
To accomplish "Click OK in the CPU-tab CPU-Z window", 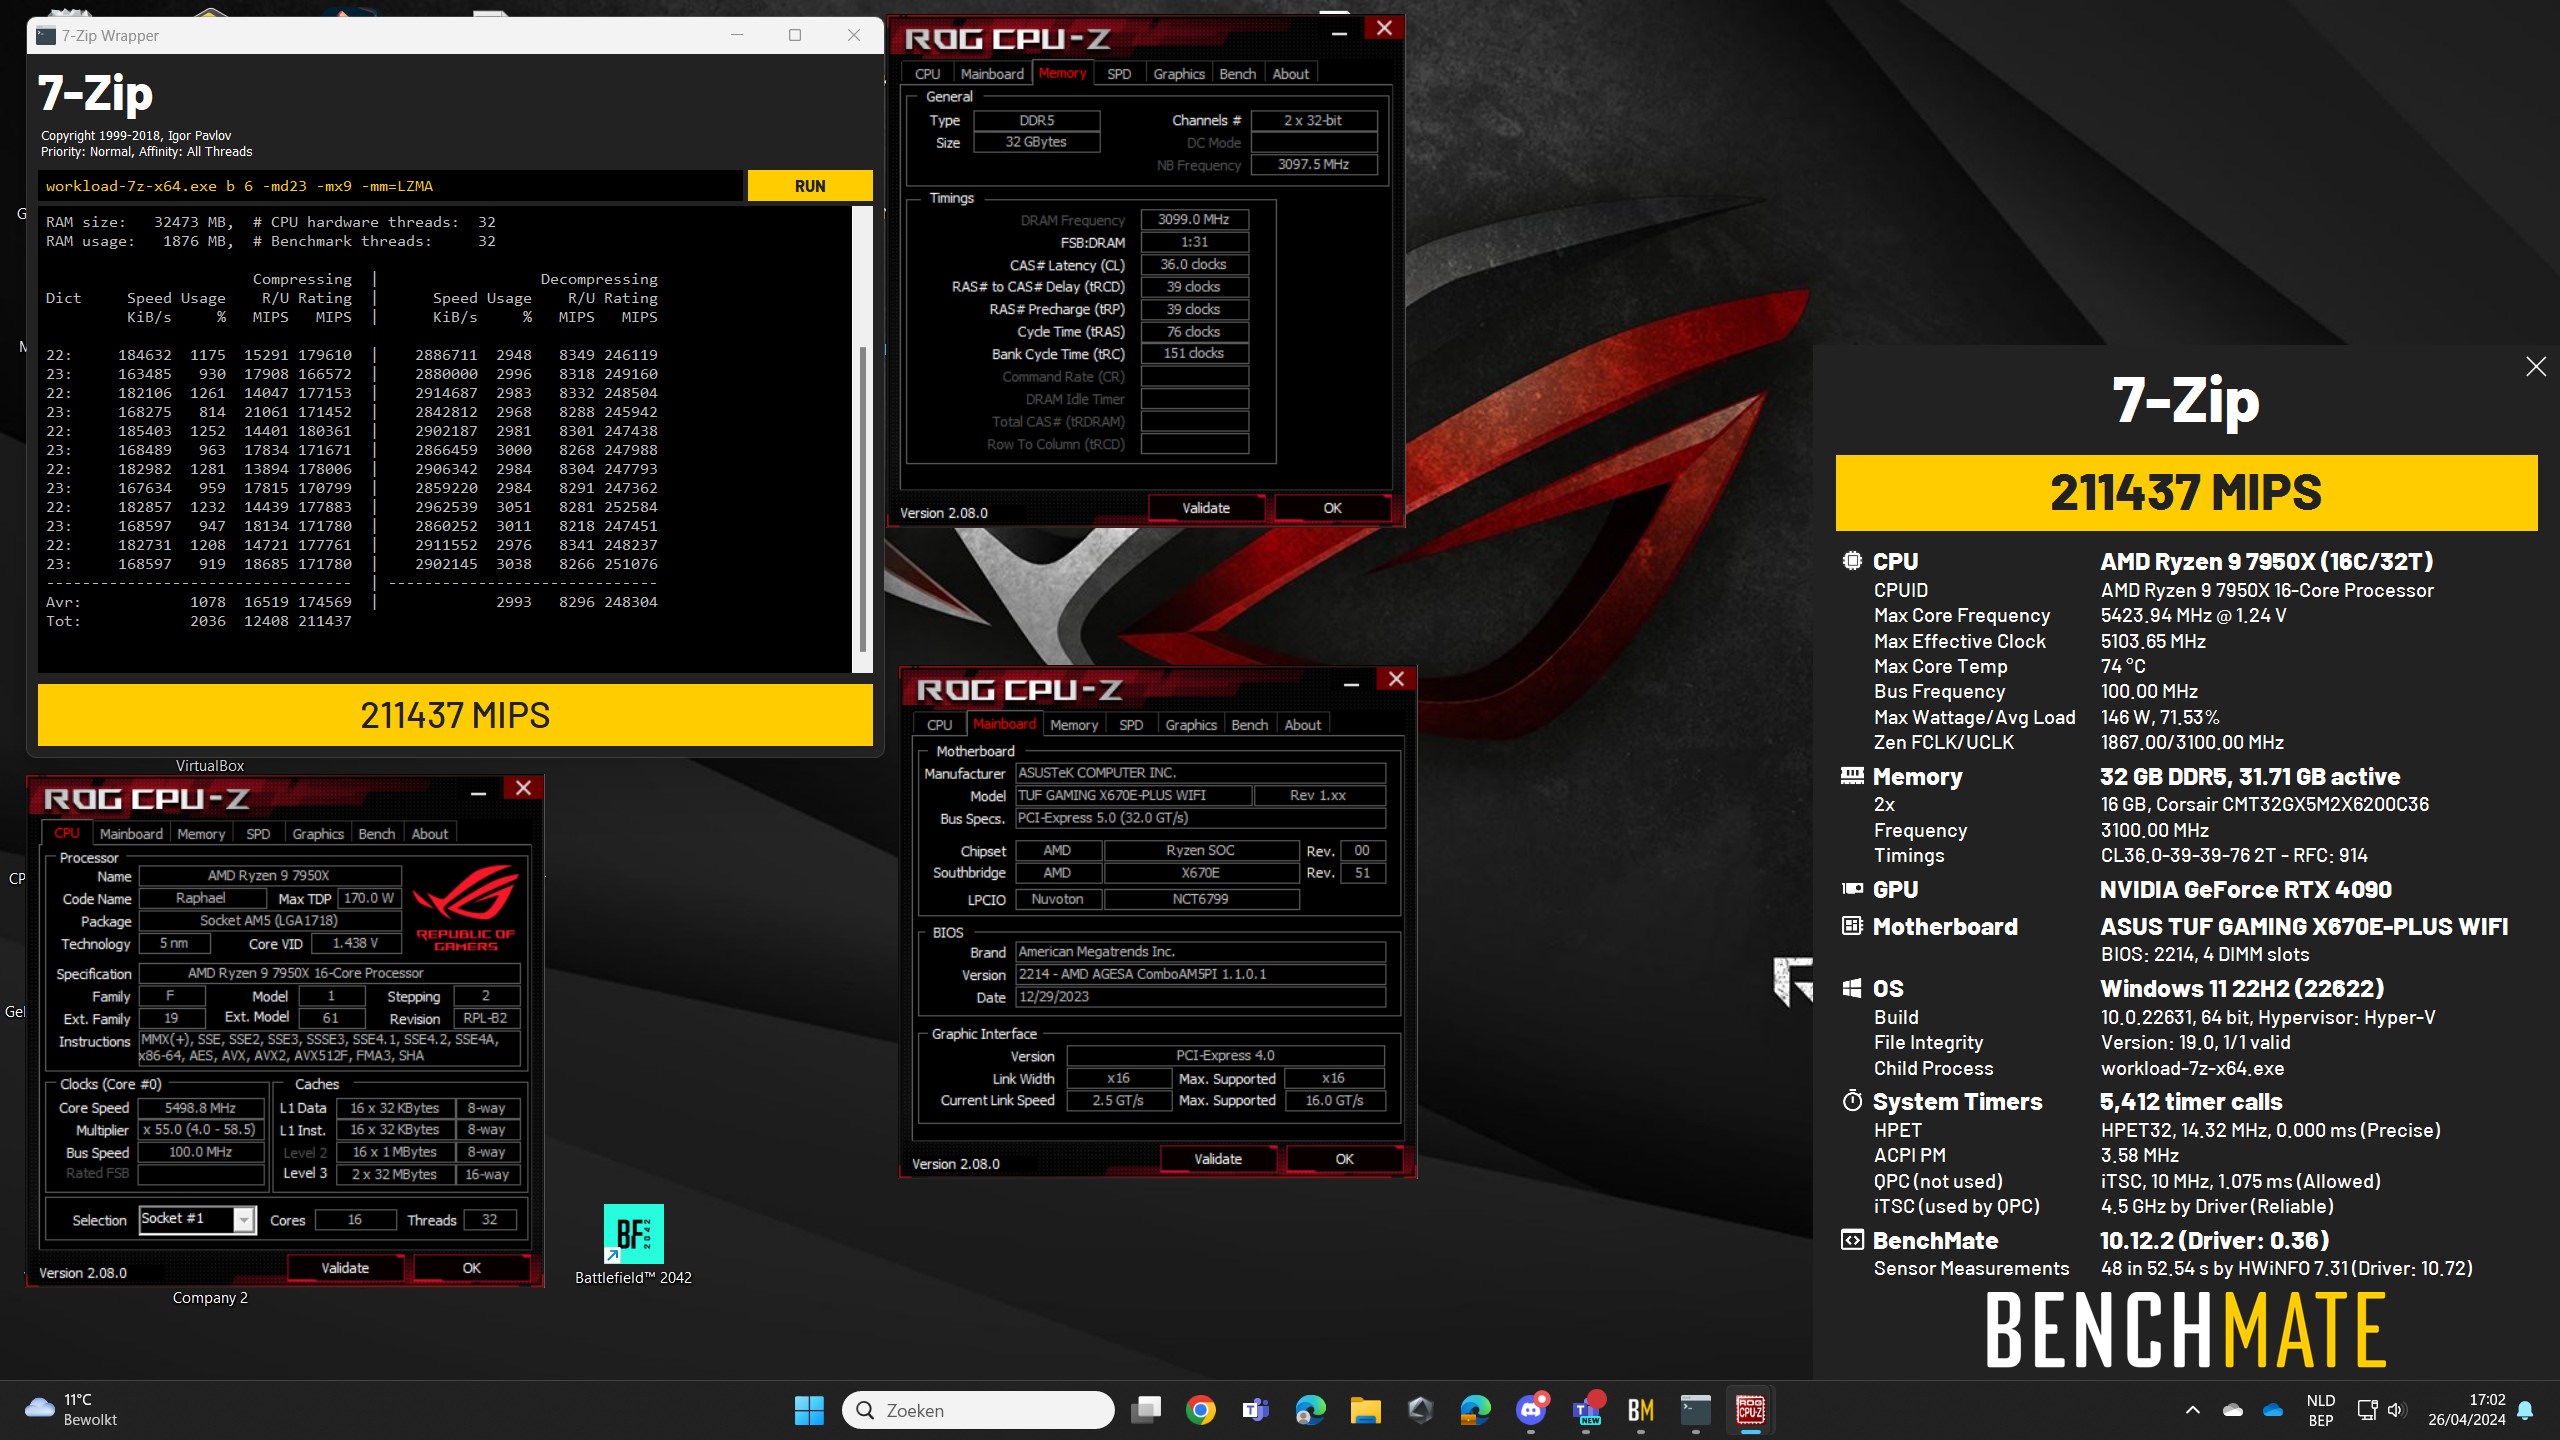I will coord(471,1268).
